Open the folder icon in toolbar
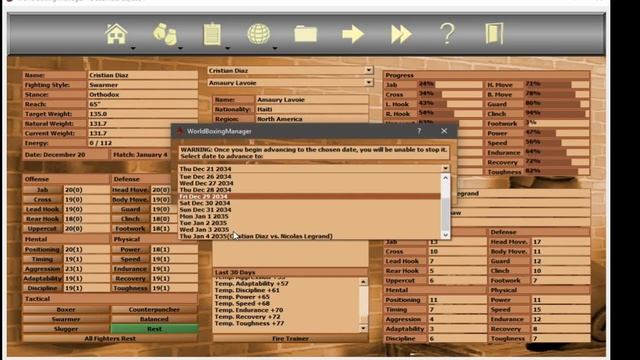640x360 pixels. pyautogui.click(x=305, y=34)
